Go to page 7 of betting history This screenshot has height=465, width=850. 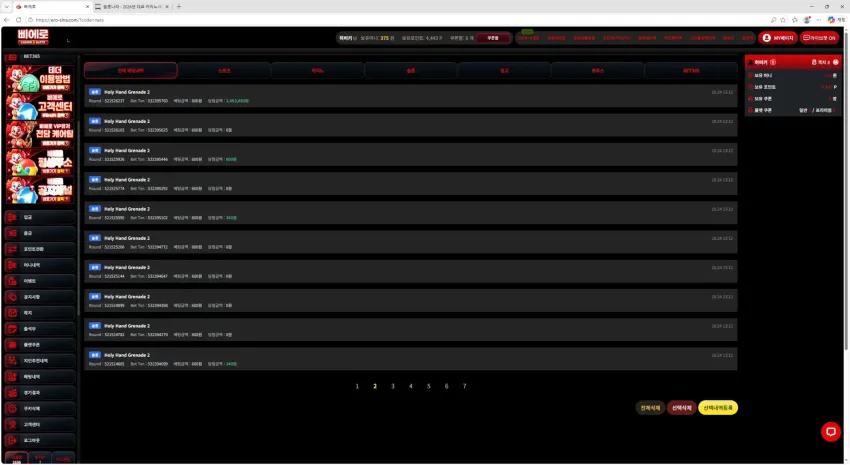pyautogui.click(x=464, y=386)
